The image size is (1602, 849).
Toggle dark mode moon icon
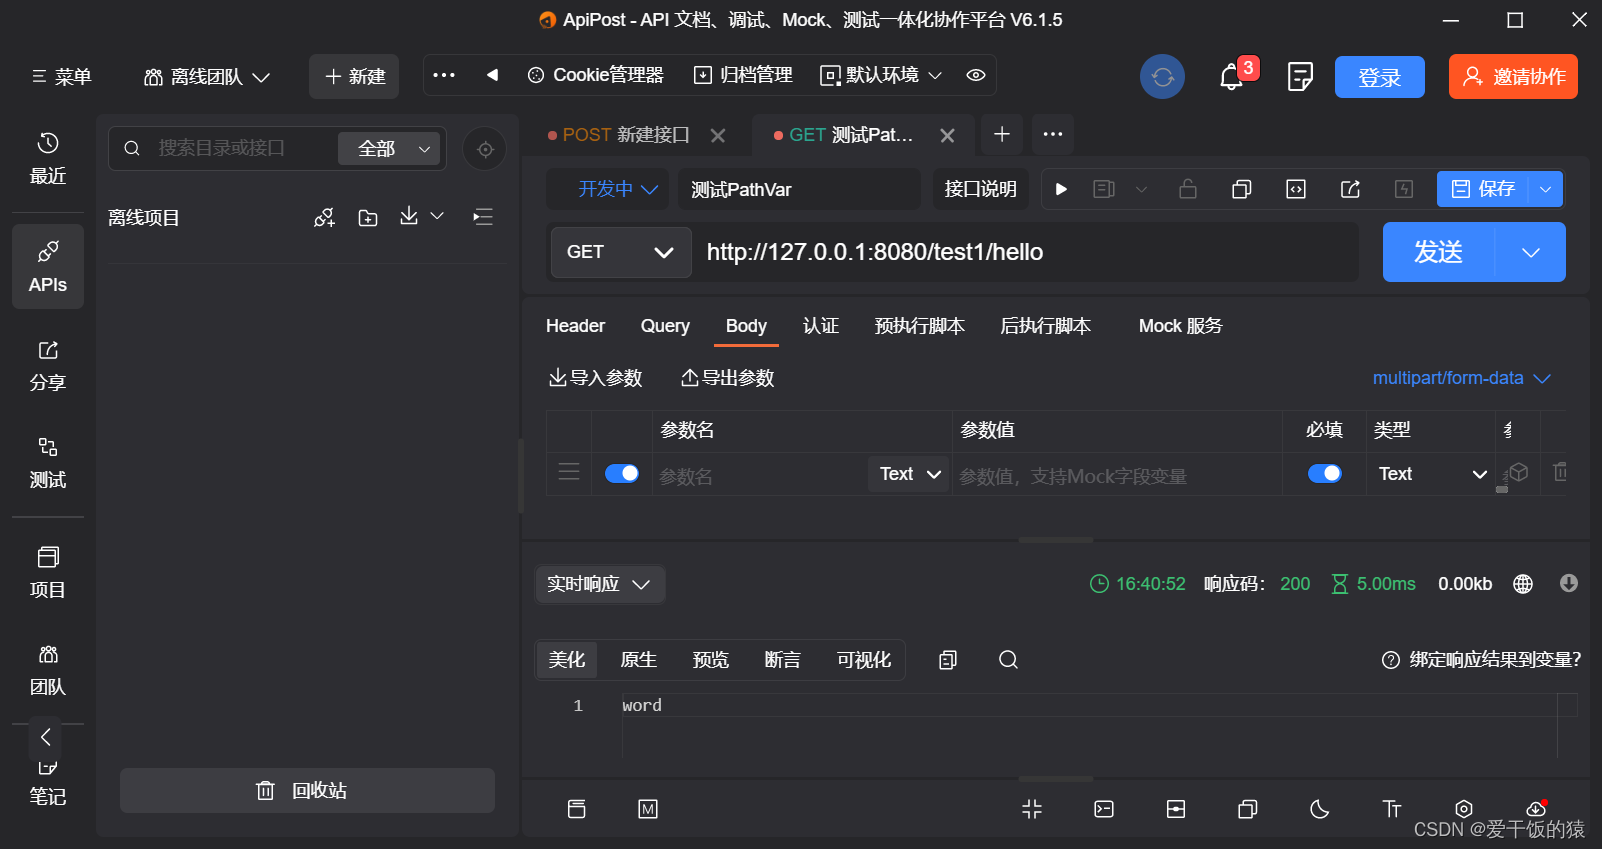click(1320, 809)
